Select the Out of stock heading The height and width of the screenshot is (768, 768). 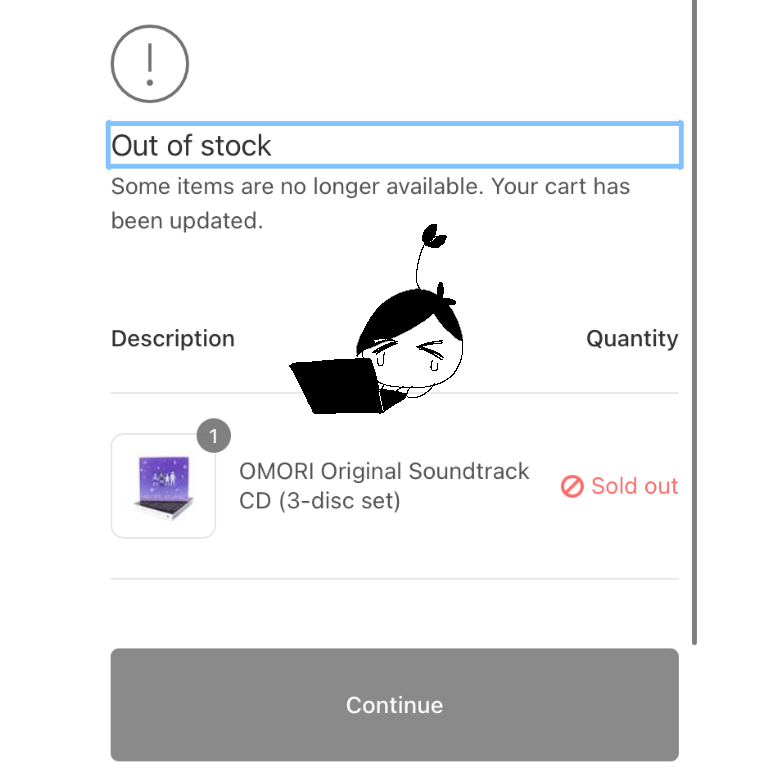click(x=394, y=146)
